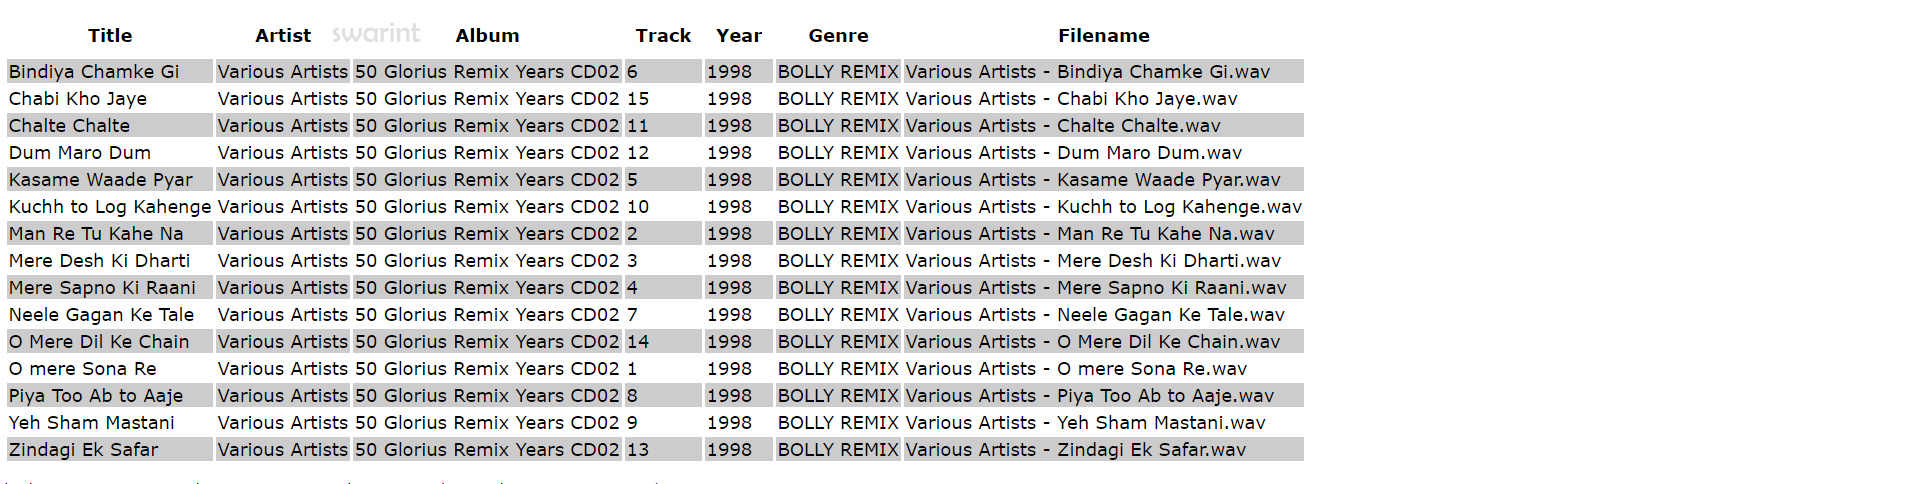Select the Piya Too Ab to Aaje title cell
Viewport: 1912px width, 484px height.
pyautogui.click(x=96, y=396)
